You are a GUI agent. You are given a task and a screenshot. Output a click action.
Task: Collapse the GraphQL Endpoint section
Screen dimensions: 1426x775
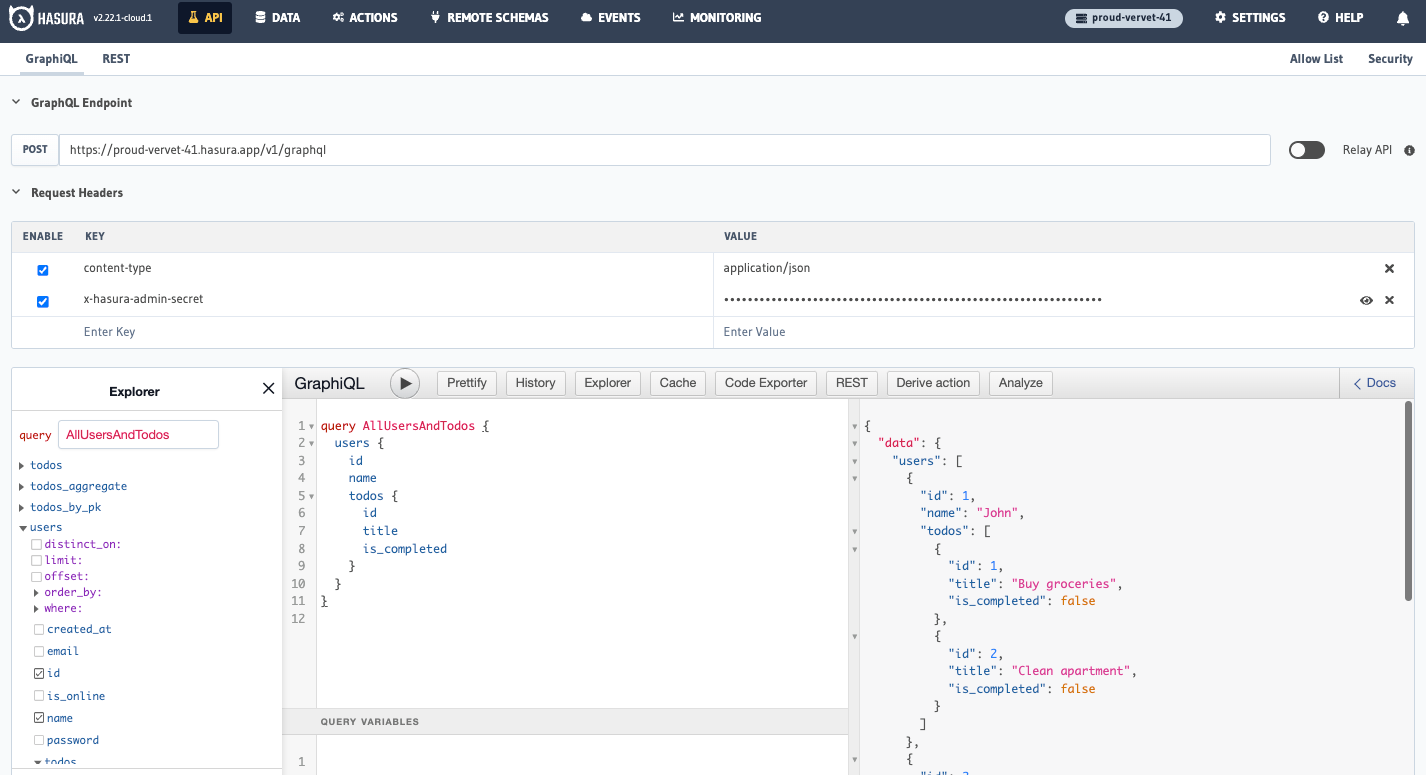tap(15, 102)
